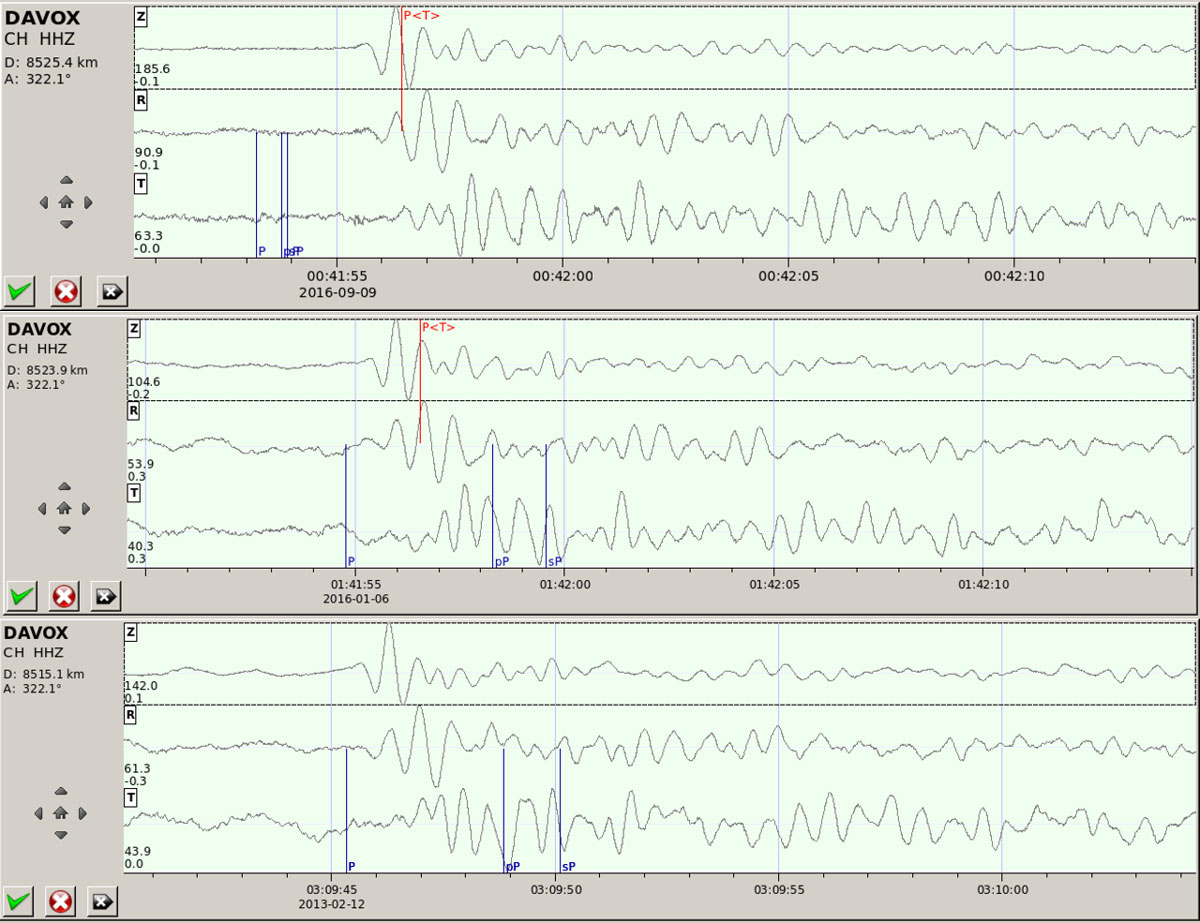Click the blue P marker in 2013-02-12 panel
This screenshot has height=923, width=1200.
[x=351, y=866]
